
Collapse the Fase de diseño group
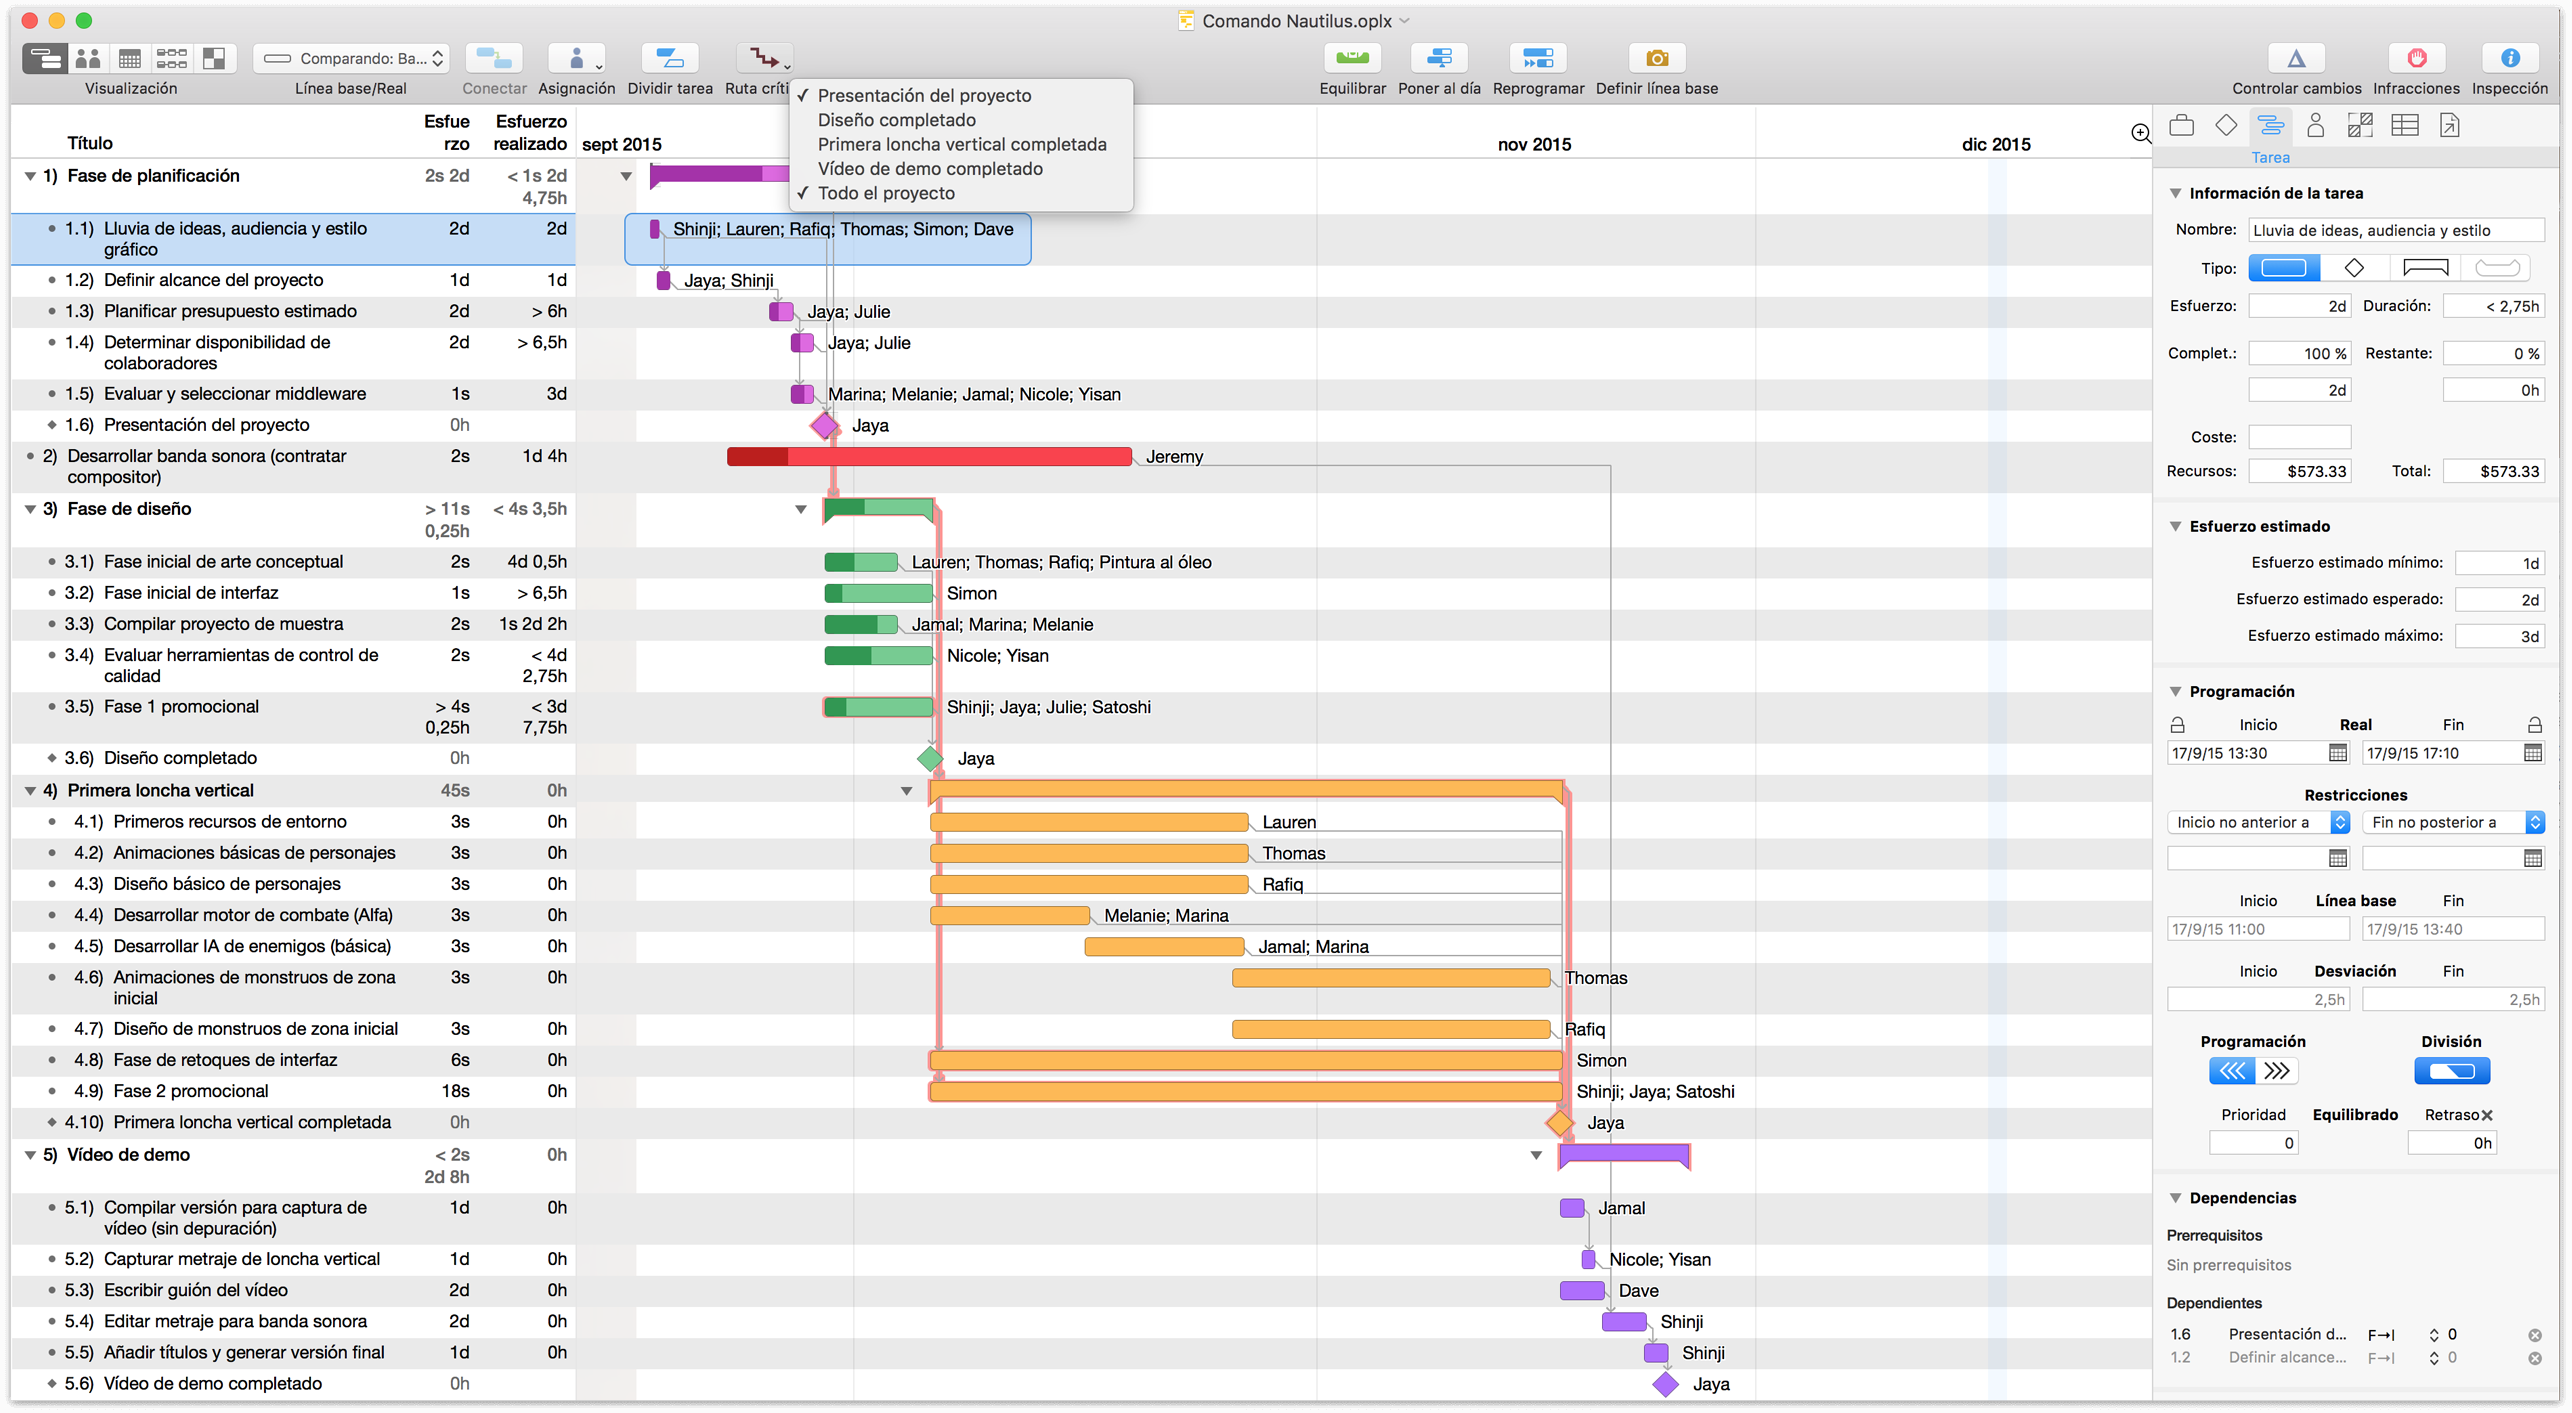click(x=30, y=509)
